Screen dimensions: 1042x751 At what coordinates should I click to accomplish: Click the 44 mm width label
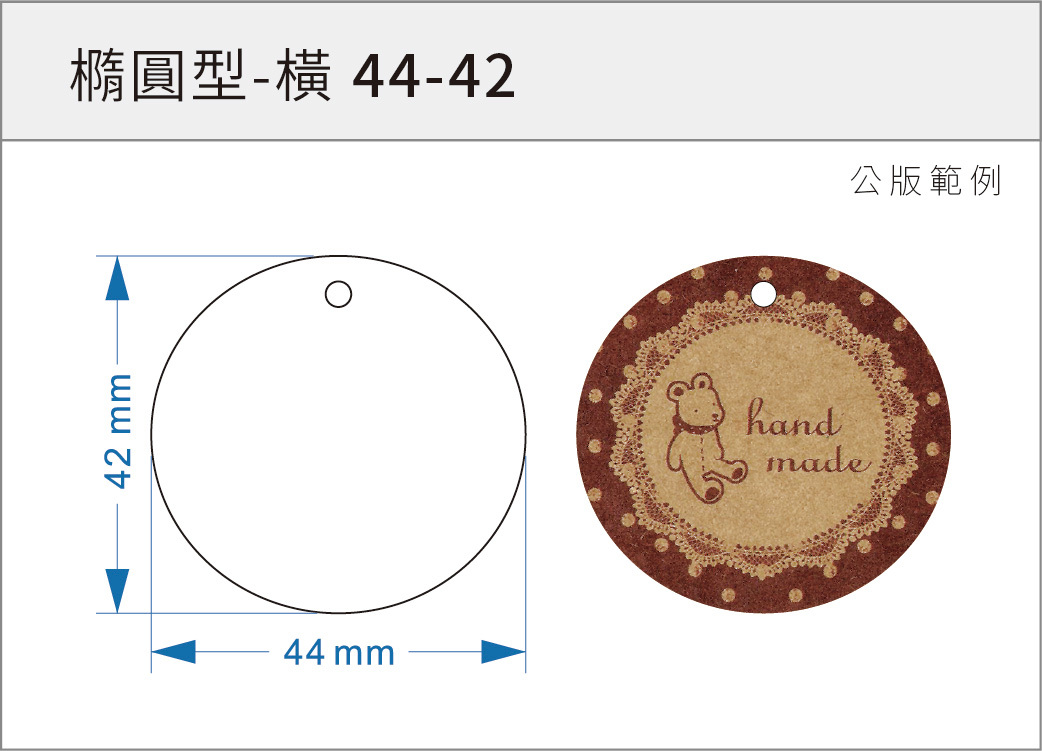tap(339, 652)
